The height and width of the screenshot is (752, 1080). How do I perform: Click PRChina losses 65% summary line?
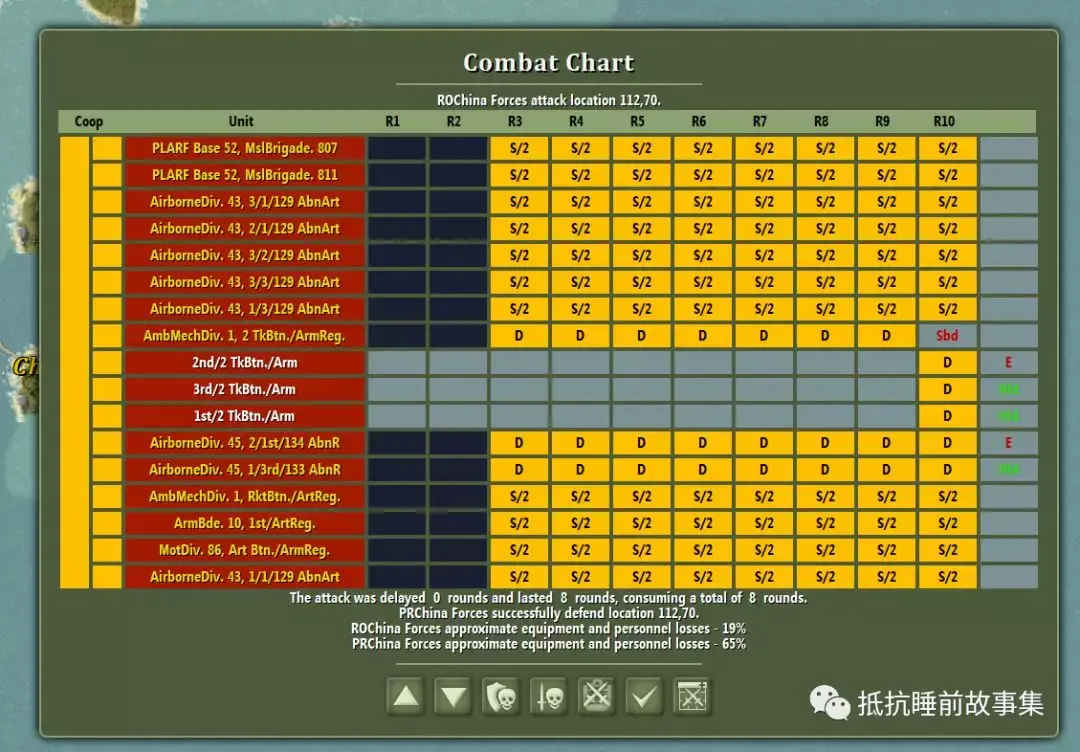(548, 644)
